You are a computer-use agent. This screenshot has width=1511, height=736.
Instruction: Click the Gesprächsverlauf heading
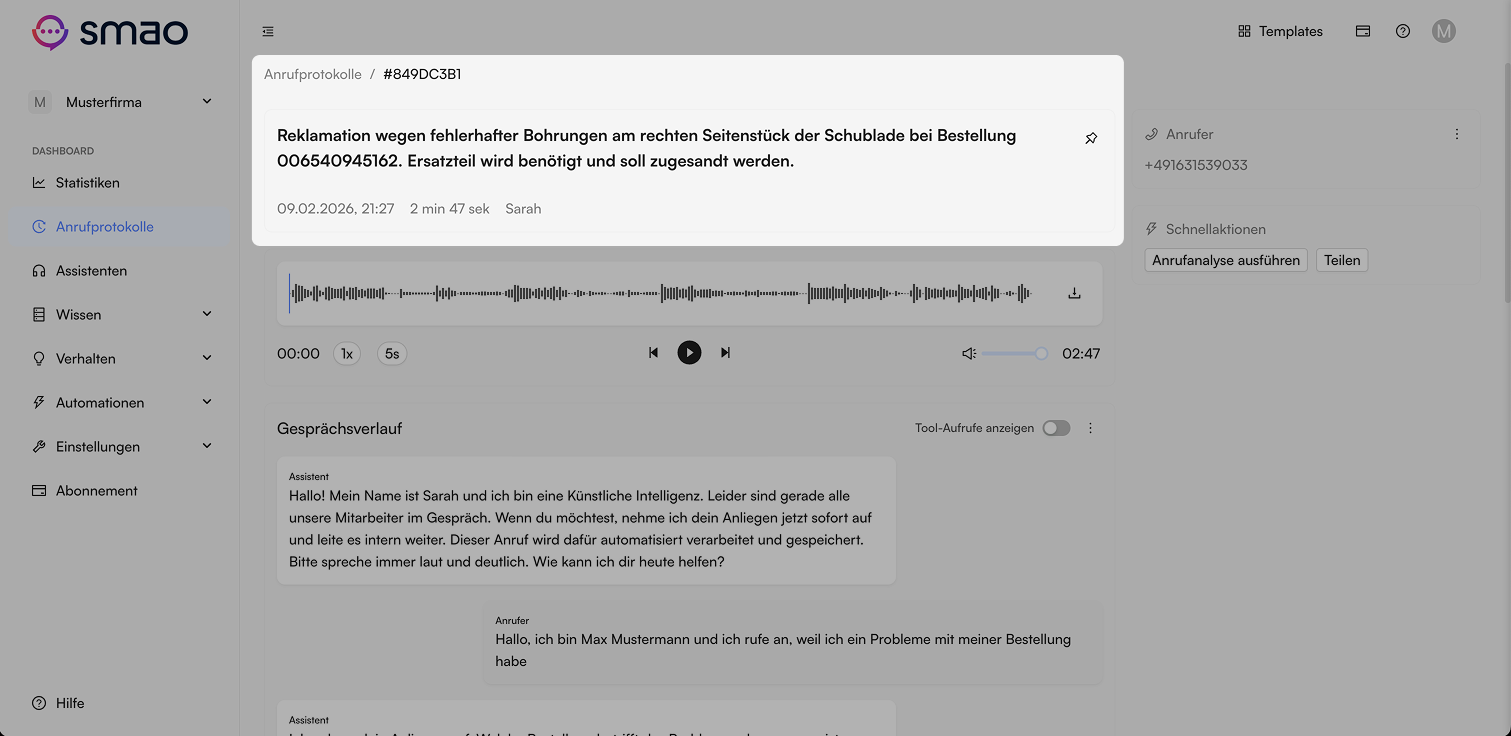point(340,429)
